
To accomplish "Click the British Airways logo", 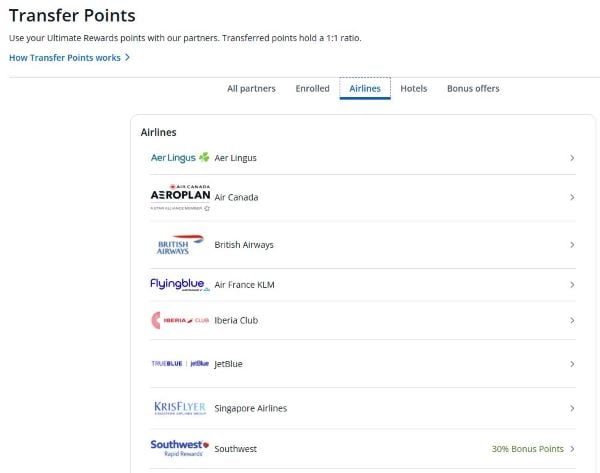I will [180, 245].
